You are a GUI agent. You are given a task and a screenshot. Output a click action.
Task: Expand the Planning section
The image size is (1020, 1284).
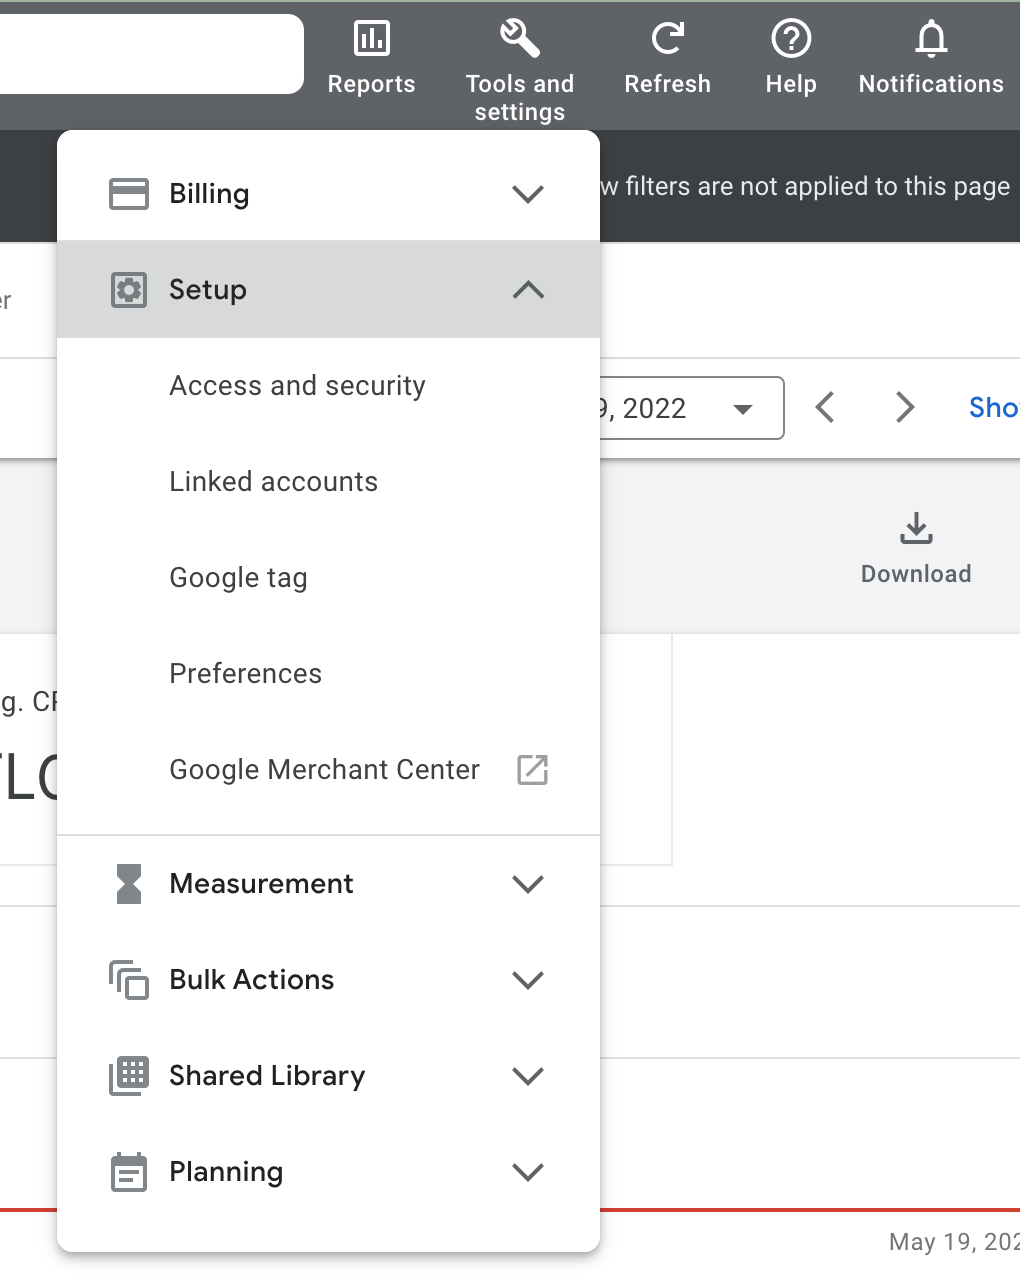click(x=527, y=1172)
